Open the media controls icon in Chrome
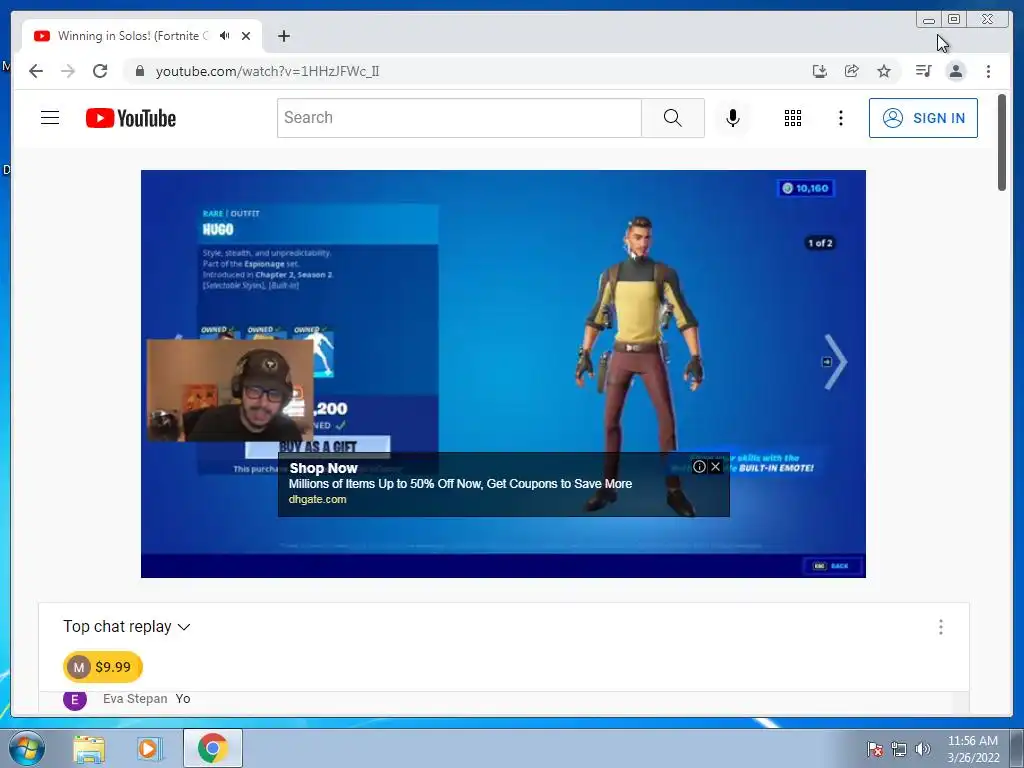Viewport: 1024px width, 768px height. pos(923,71)
